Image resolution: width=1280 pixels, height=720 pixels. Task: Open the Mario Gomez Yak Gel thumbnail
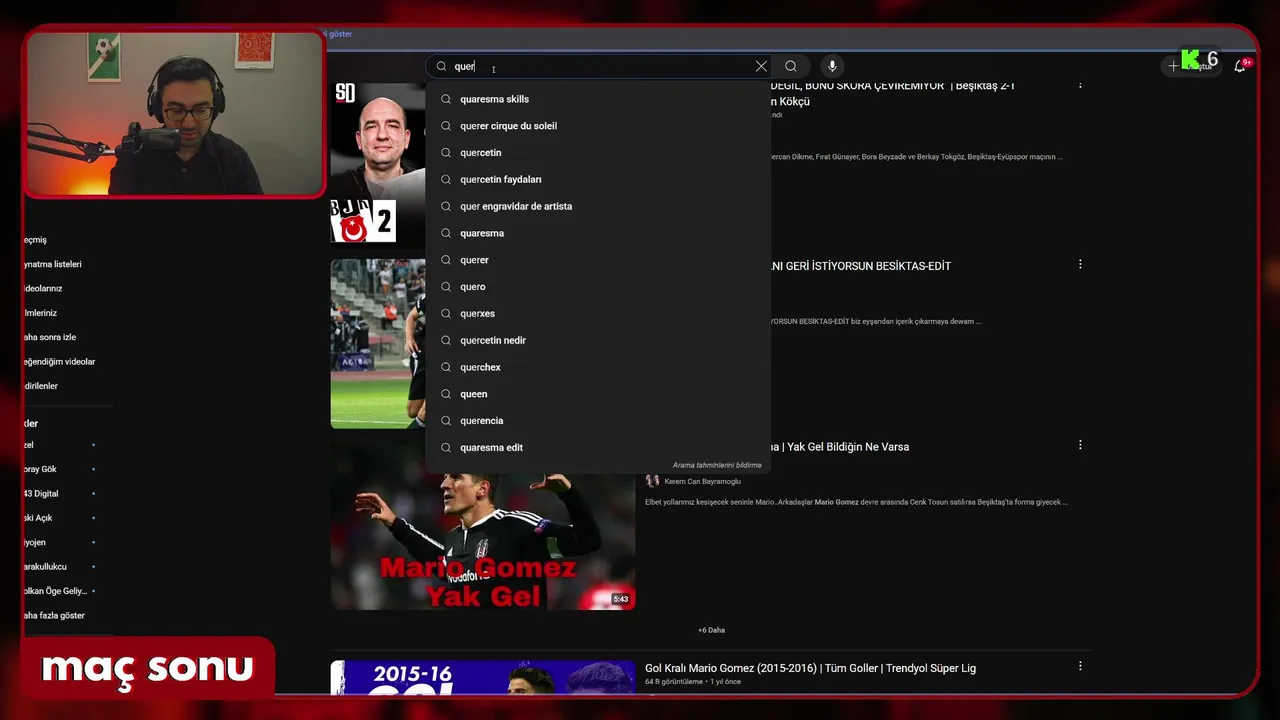(x=483, y=540)
